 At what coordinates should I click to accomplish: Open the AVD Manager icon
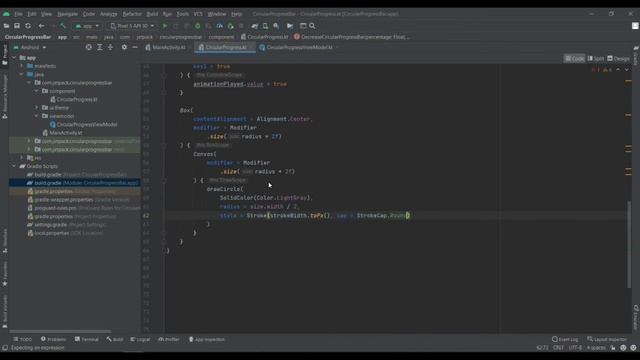(265, 26)
